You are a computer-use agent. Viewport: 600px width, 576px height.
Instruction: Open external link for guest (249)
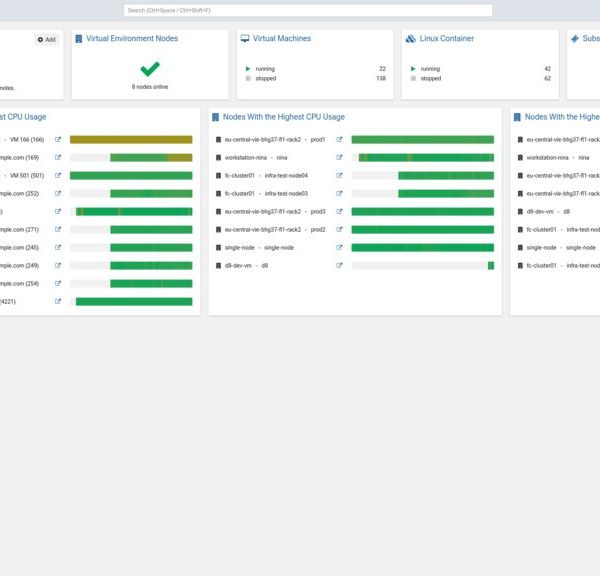pyautogui.click(x=58, y=265)
